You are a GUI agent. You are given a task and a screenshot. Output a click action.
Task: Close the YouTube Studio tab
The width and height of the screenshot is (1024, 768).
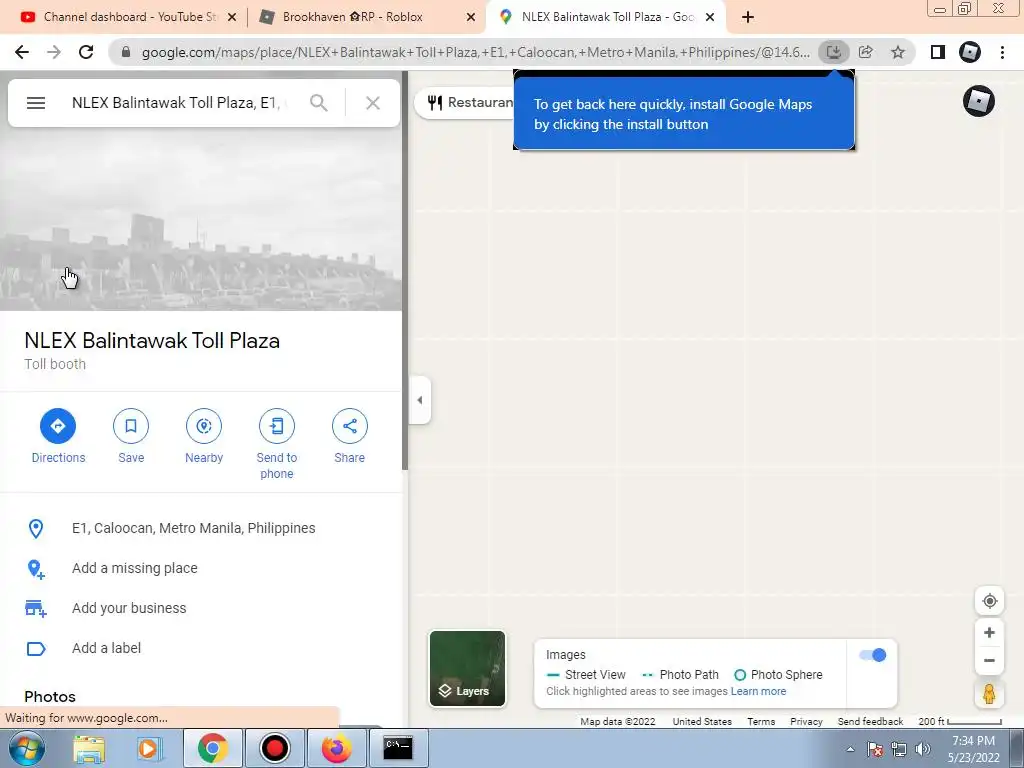pyautogui.click(x=232, y=17)
